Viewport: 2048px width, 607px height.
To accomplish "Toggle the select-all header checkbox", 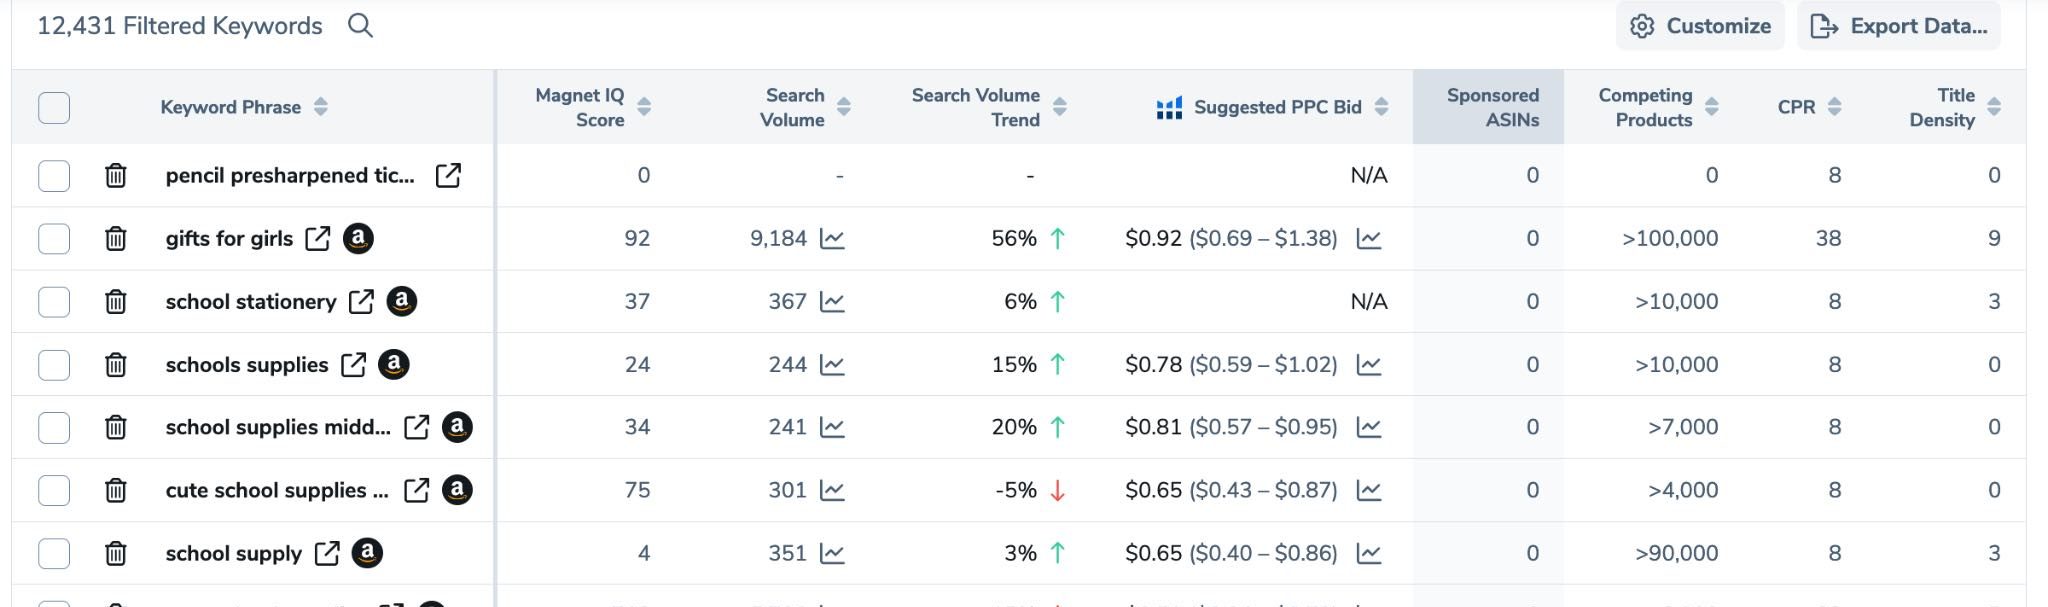I will click(54, 108).
